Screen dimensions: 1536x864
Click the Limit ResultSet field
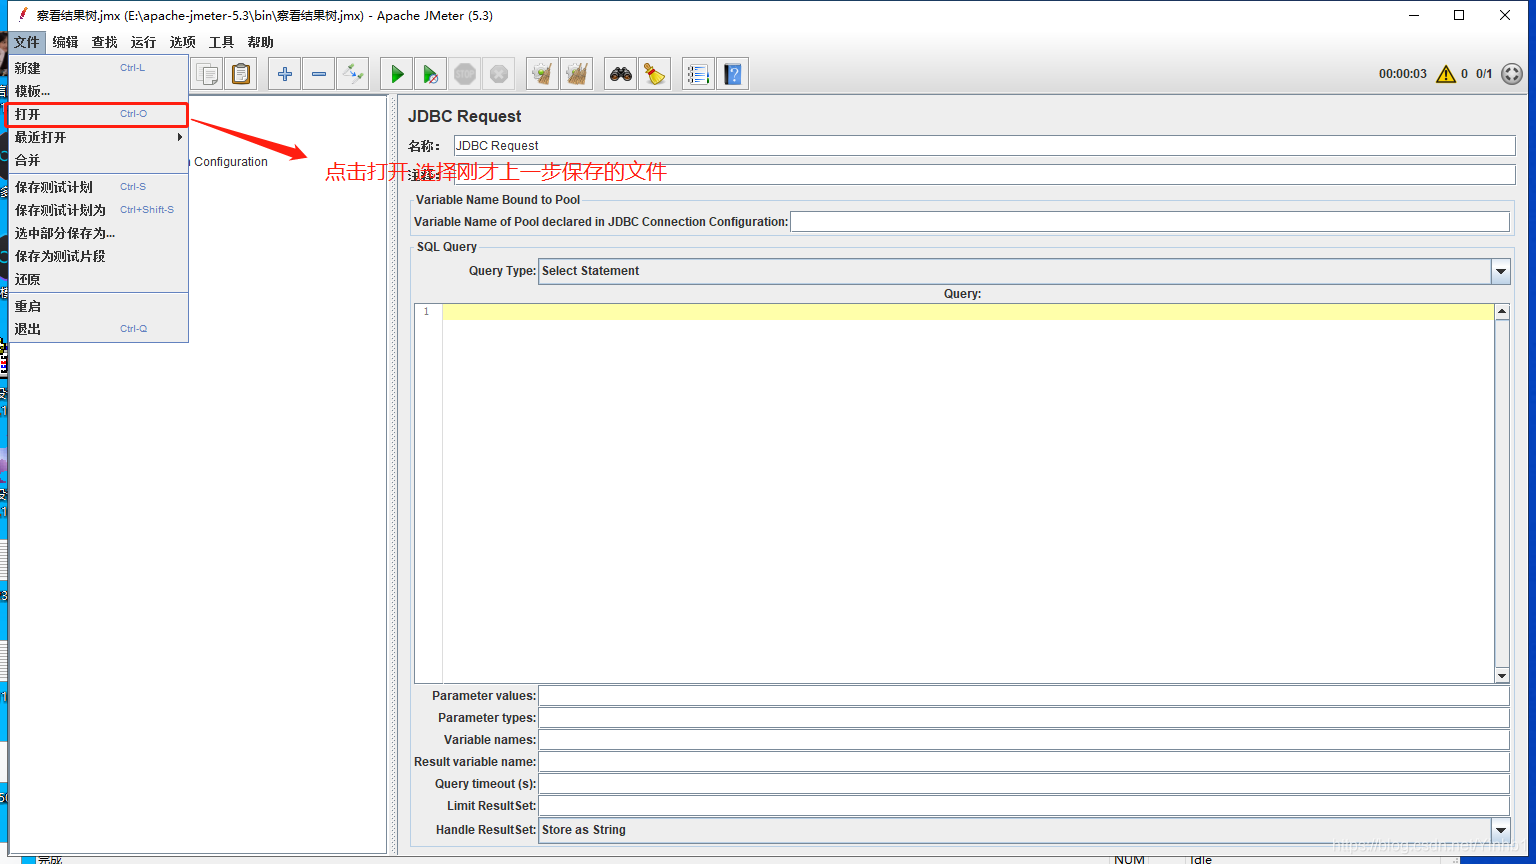click(1024, 806)
